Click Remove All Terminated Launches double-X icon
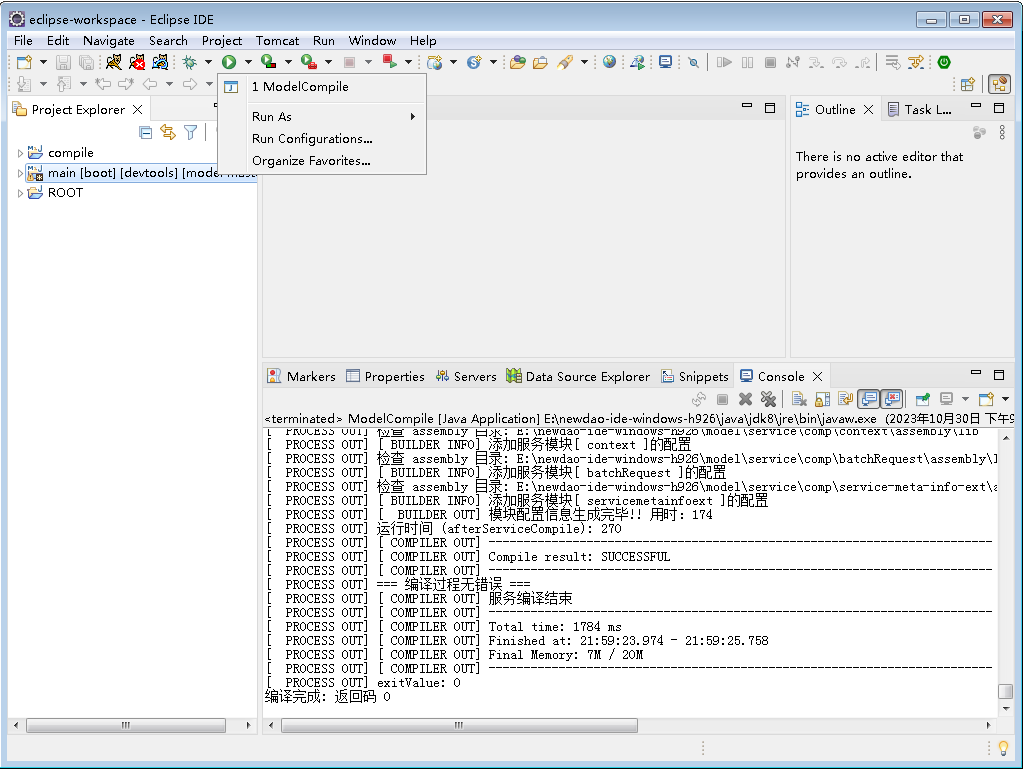 pyautogui.click(x=769, y=399)
